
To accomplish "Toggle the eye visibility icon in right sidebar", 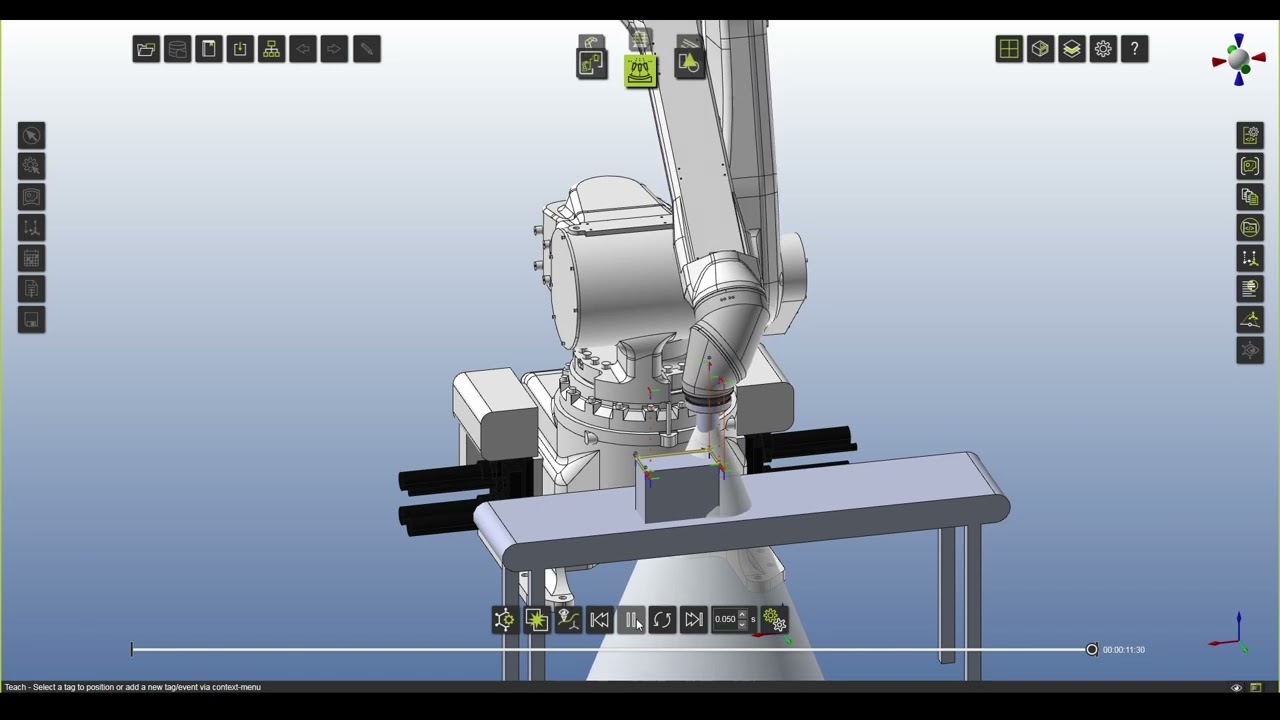I will [x=1250, y=350].
